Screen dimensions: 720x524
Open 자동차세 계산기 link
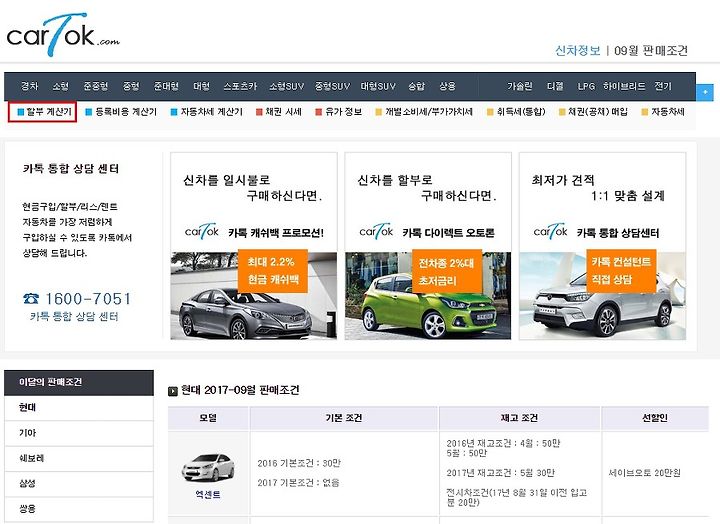[207, 112]
